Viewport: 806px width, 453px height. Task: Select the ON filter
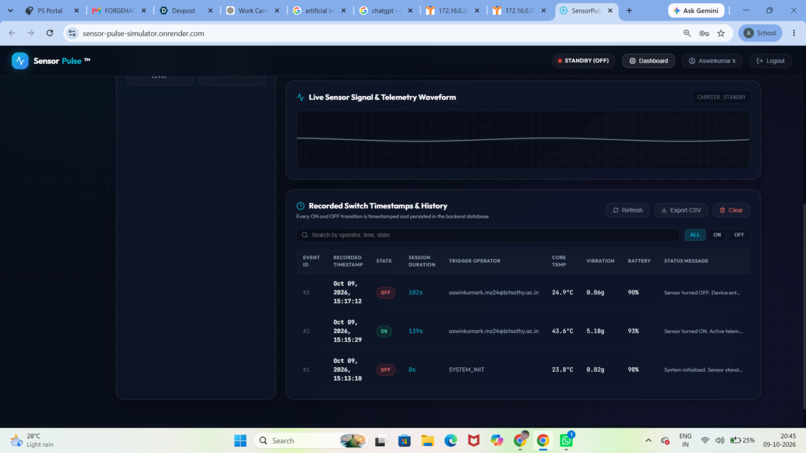pyautogui.click(x=717, y=234)
